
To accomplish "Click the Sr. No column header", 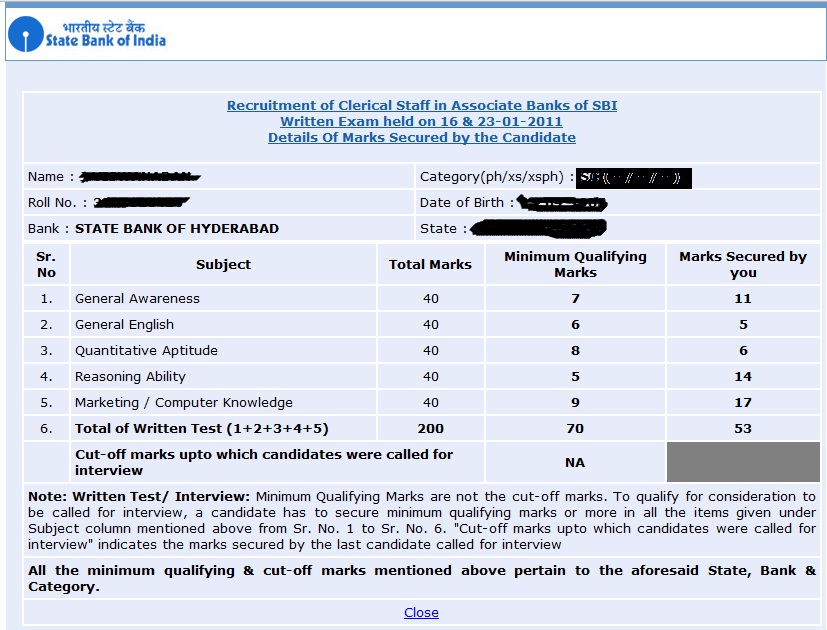I will (x=46, y=264).
